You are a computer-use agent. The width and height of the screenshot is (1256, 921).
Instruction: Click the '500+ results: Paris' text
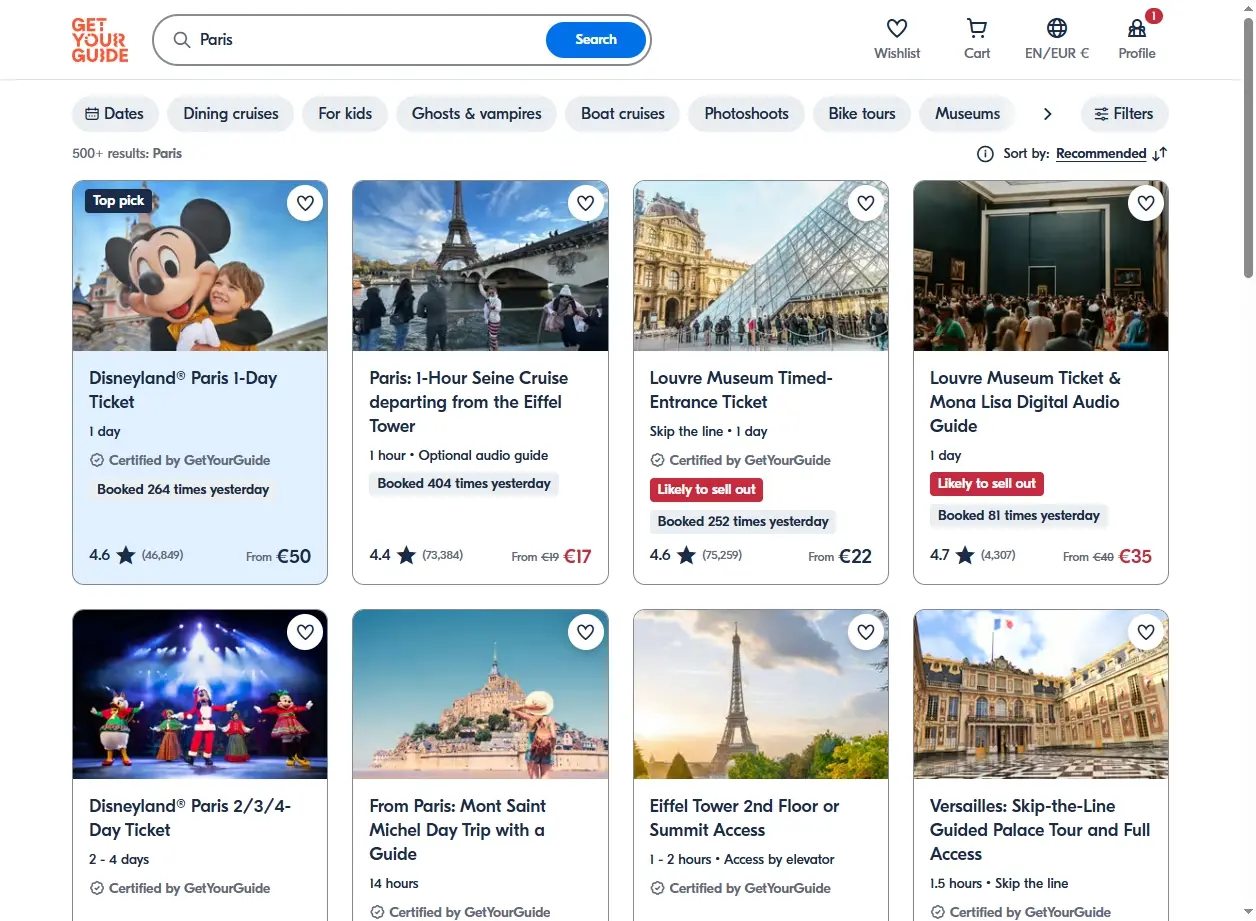tap(127, 154)
